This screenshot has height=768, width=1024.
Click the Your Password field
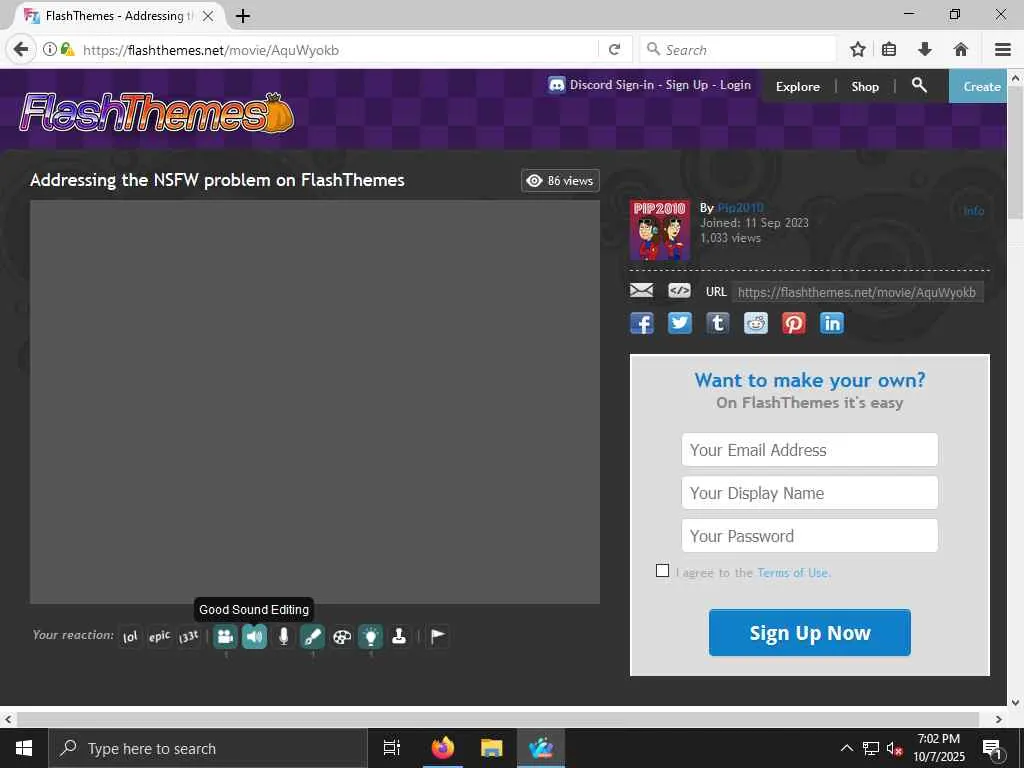pyautogui.click(x=809, y=536)
